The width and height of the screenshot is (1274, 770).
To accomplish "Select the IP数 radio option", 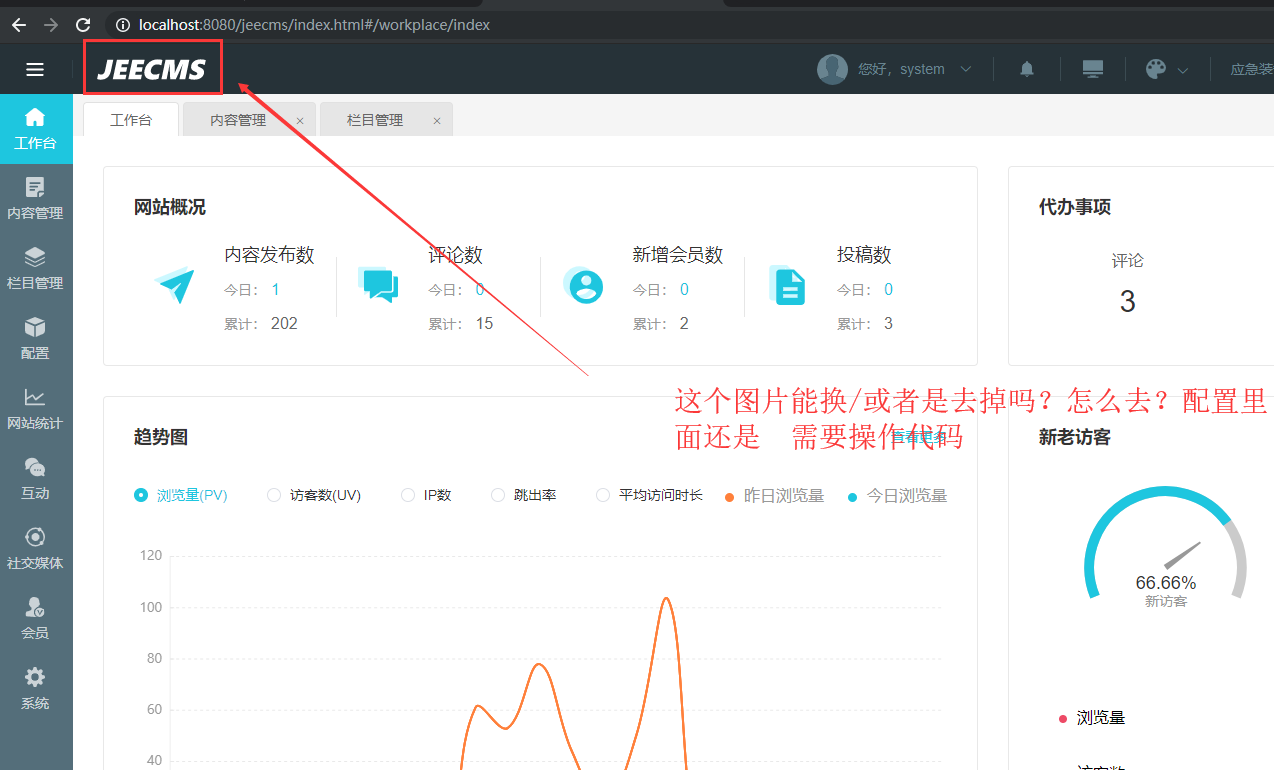I will (x=426, y=495).
